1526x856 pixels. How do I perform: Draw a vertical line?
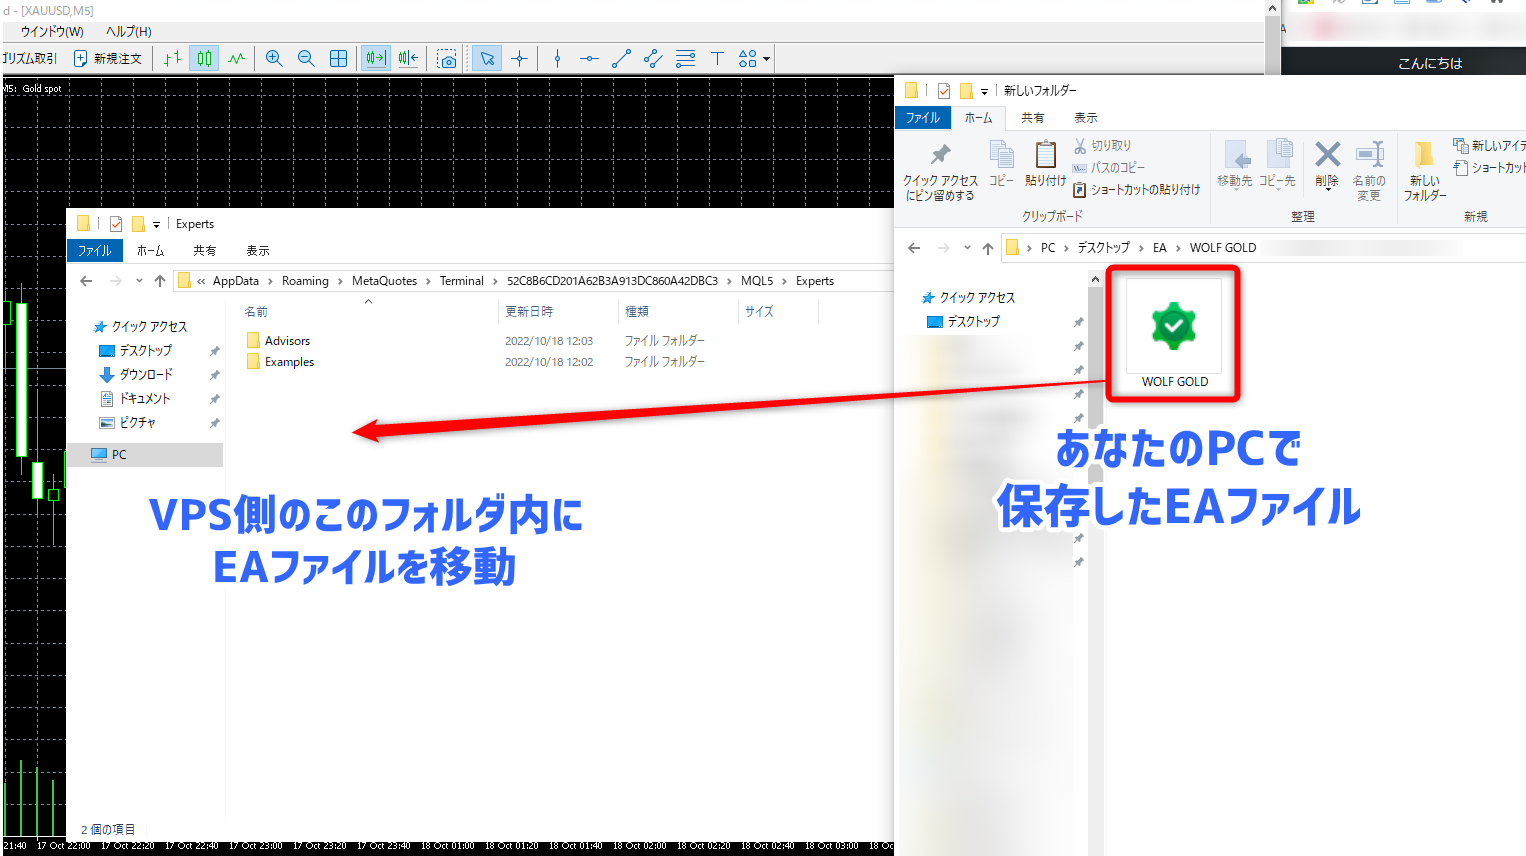[x=557, y=58]
